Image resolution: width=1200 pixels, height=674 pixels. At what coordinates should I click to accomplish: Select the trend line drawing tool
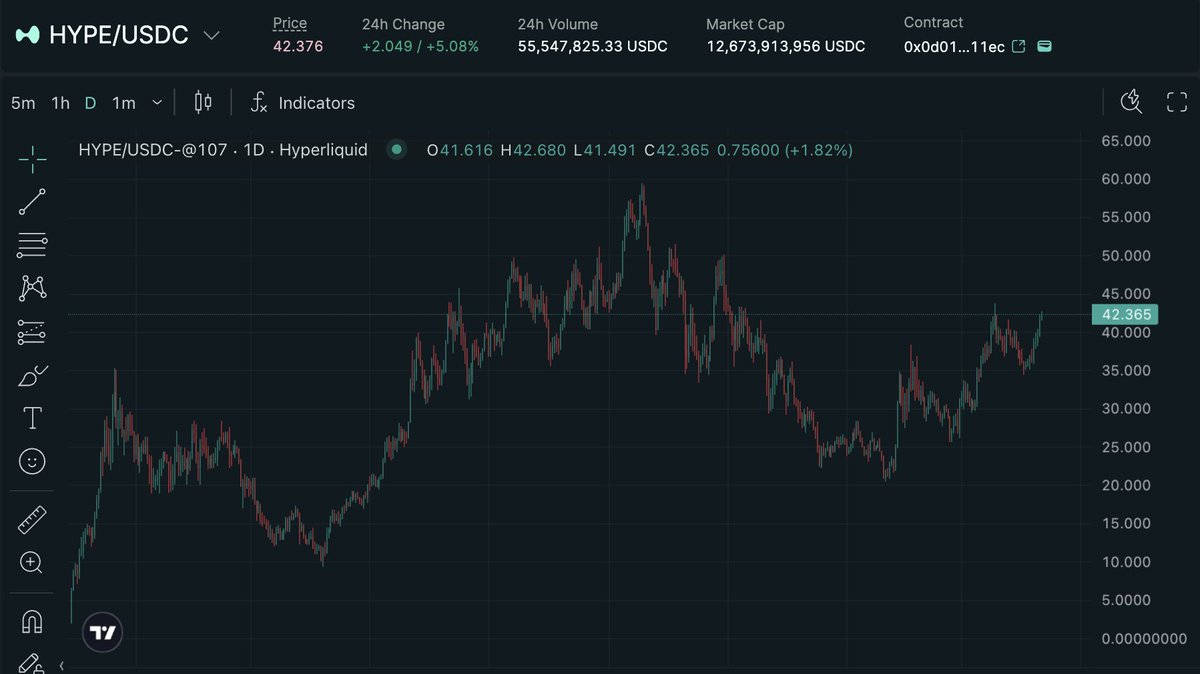(32, 201)
